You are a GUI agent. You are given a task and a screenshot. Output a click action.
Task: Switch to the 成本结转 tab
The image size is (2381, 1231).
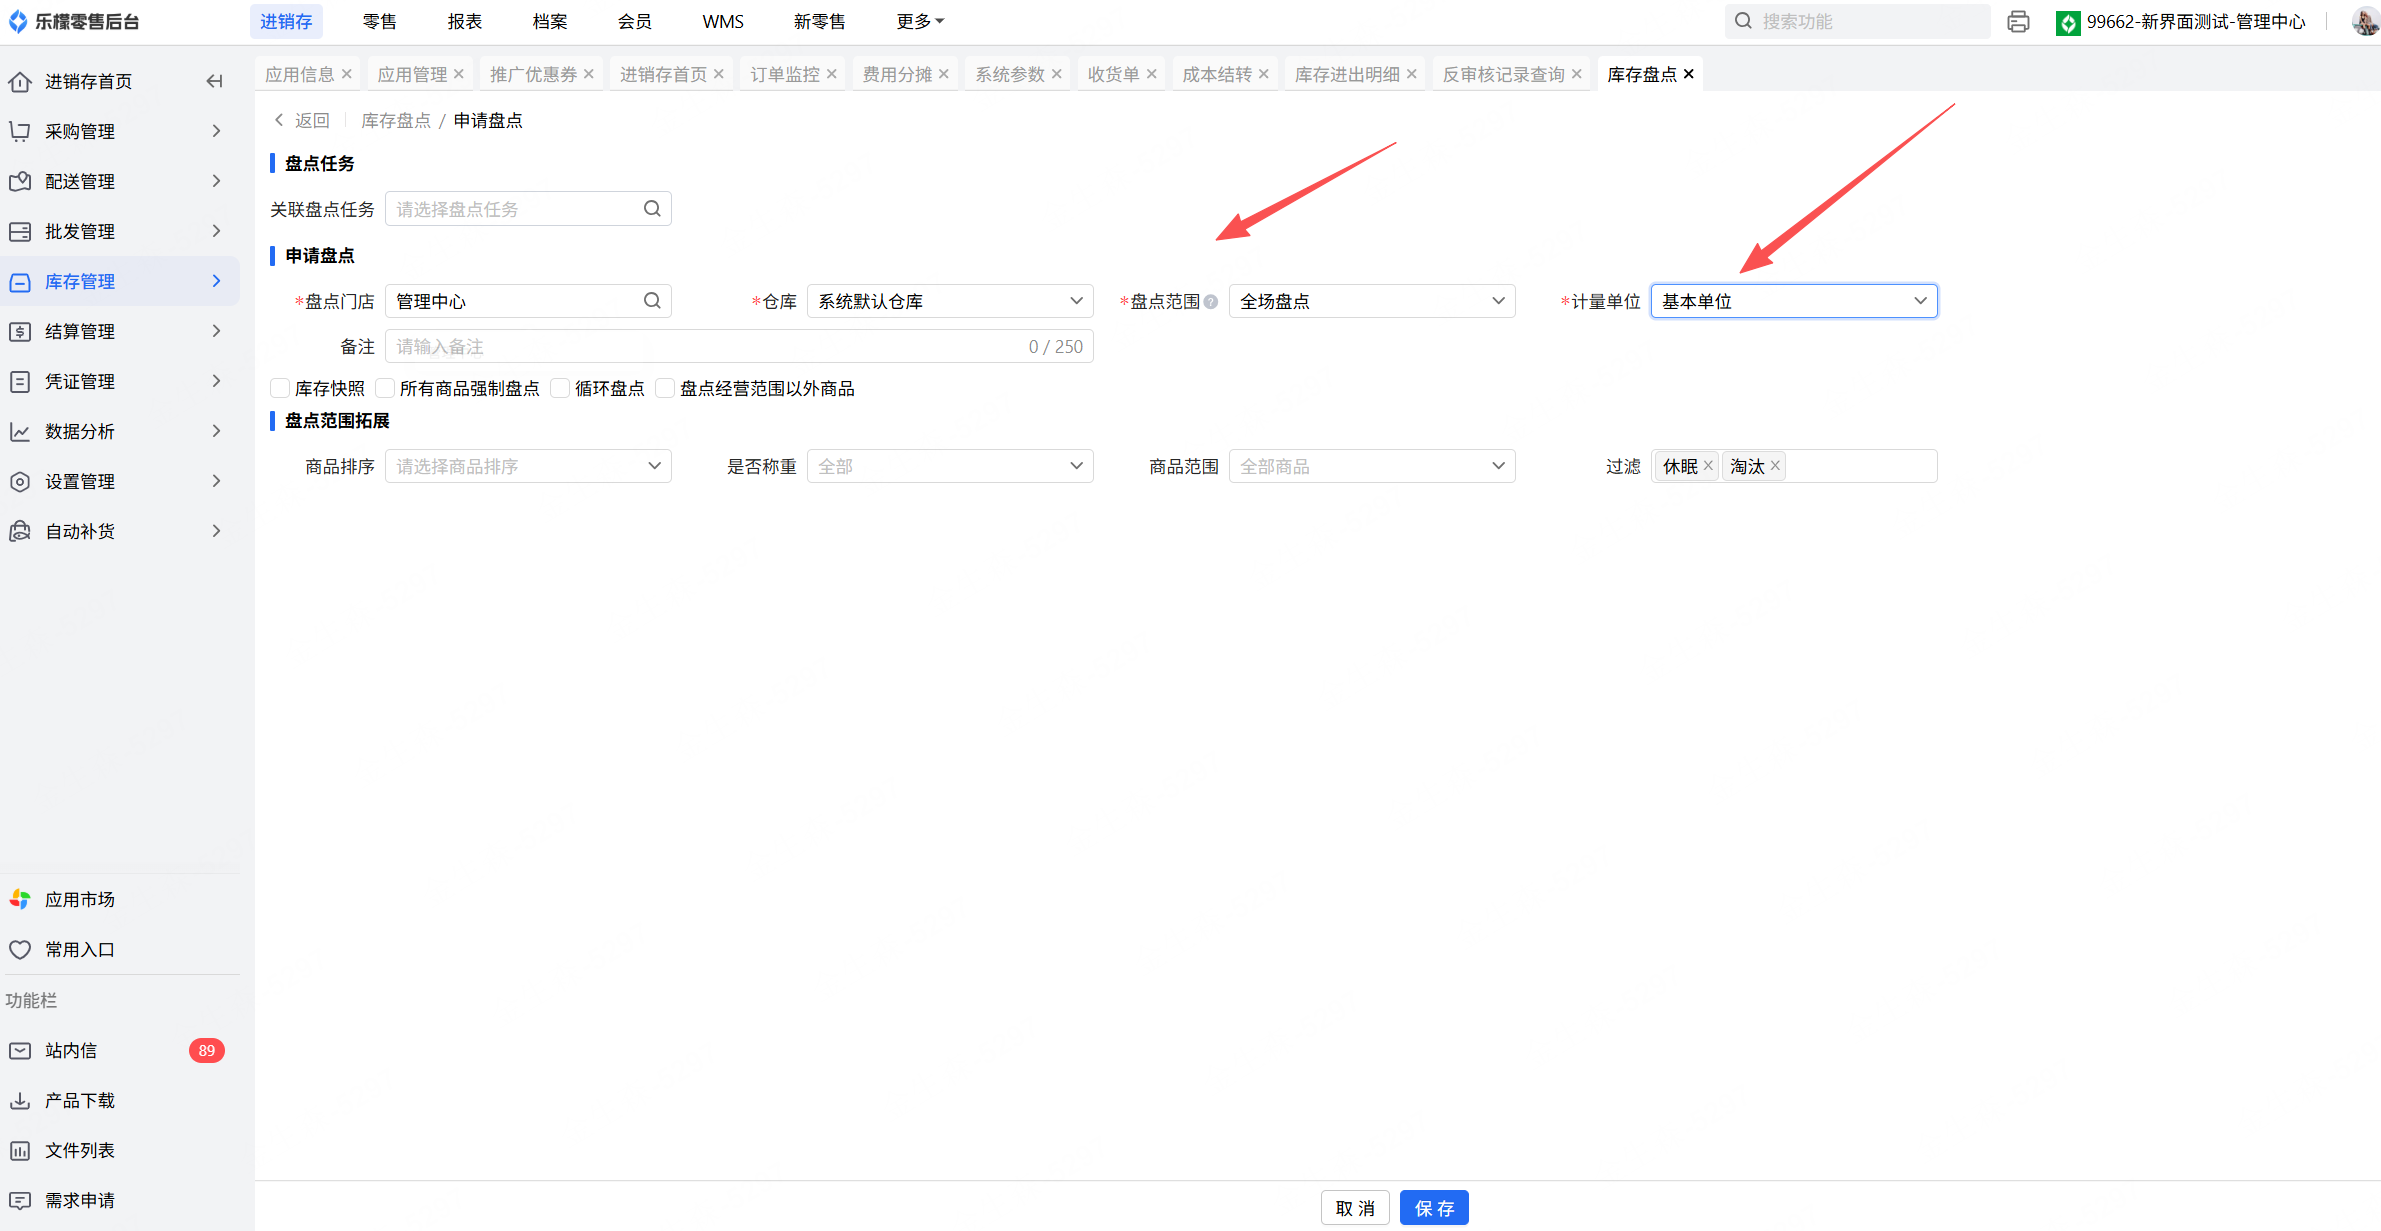coord(1216,74)
